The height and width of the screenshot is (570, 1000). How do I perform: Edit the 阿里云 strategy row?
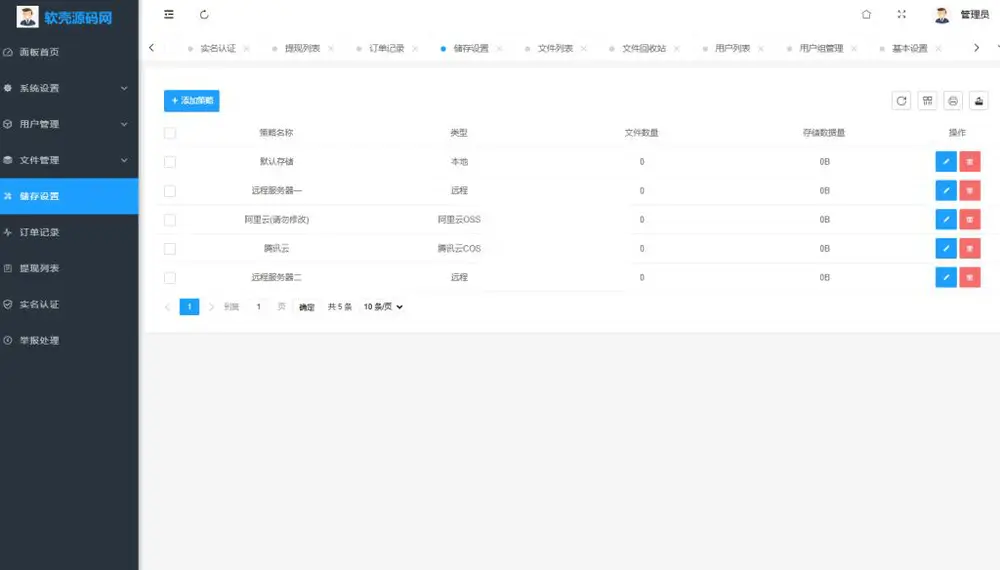(x=946, y=219)
